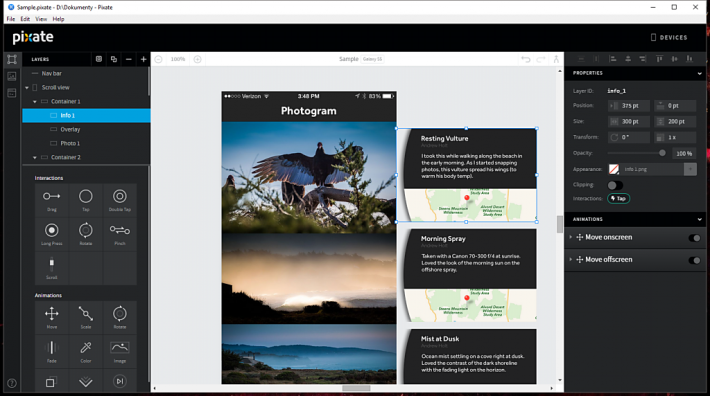Zoom out the canvas

(x=158, y=59)
